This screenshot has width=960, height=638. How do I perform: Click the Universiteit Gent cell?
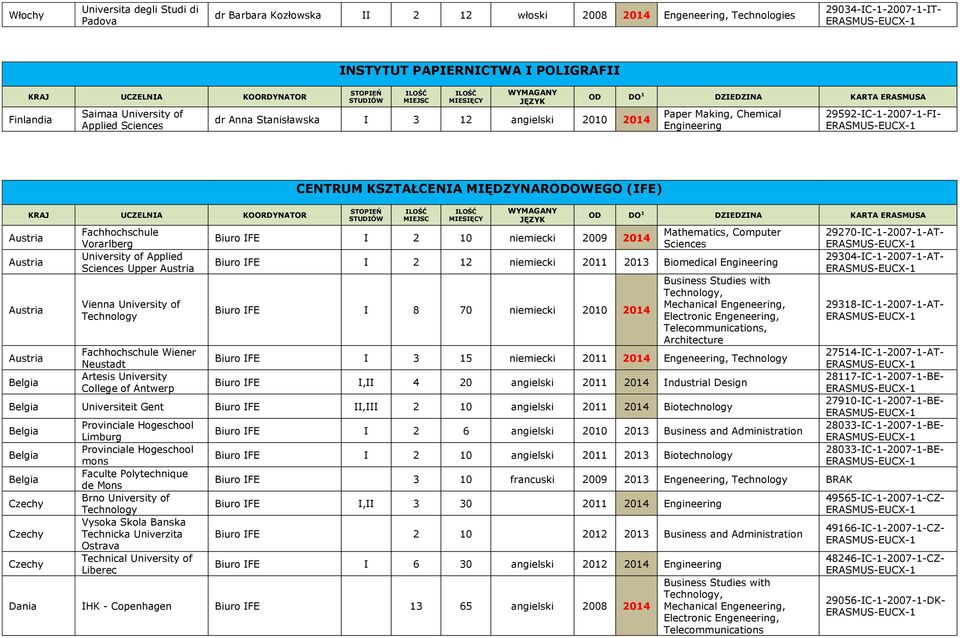point(141,407)
